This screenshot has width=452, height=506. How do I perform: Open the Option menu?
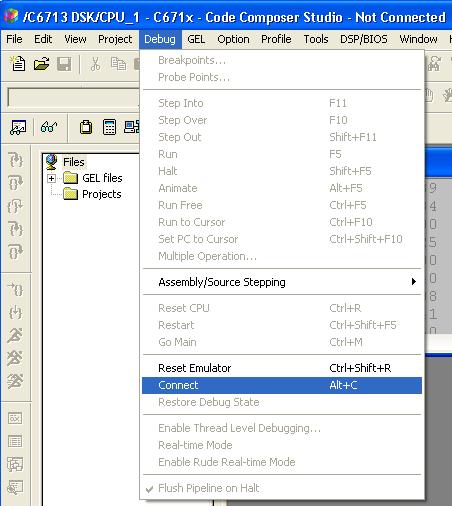click(233, 39)
